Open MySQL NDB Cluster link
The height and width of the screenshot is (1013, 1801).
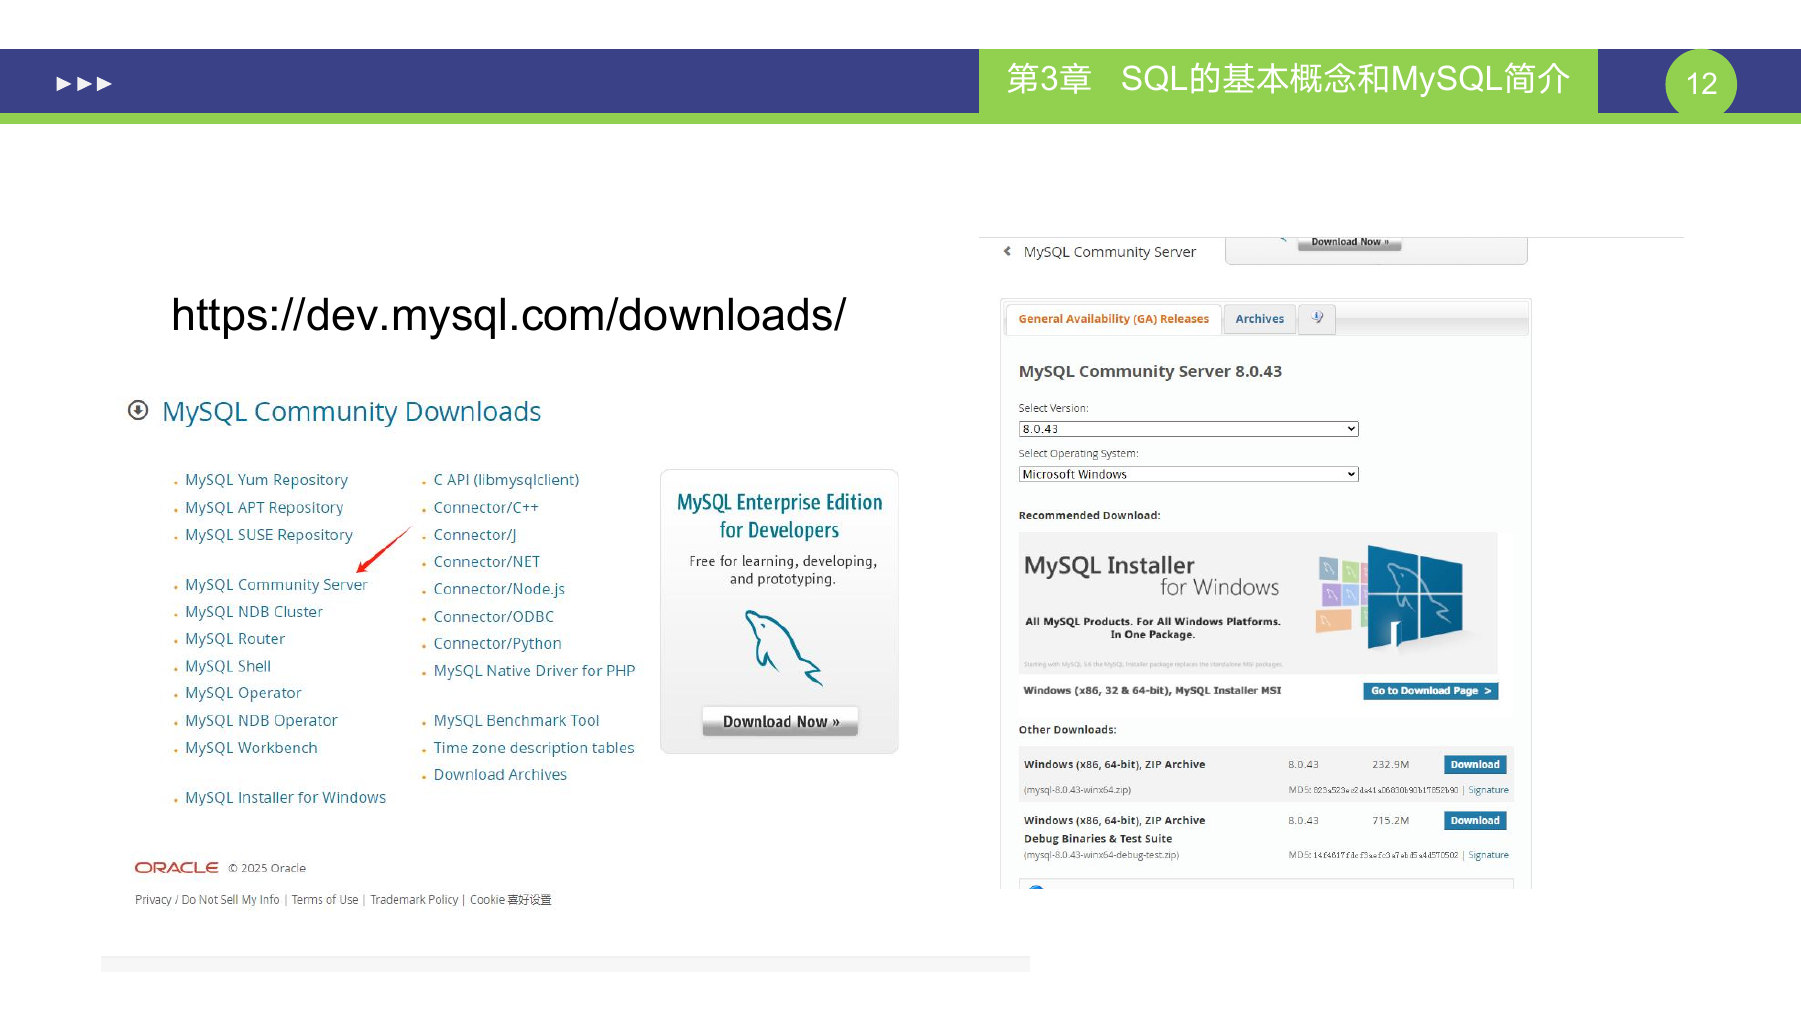[254, 612]
